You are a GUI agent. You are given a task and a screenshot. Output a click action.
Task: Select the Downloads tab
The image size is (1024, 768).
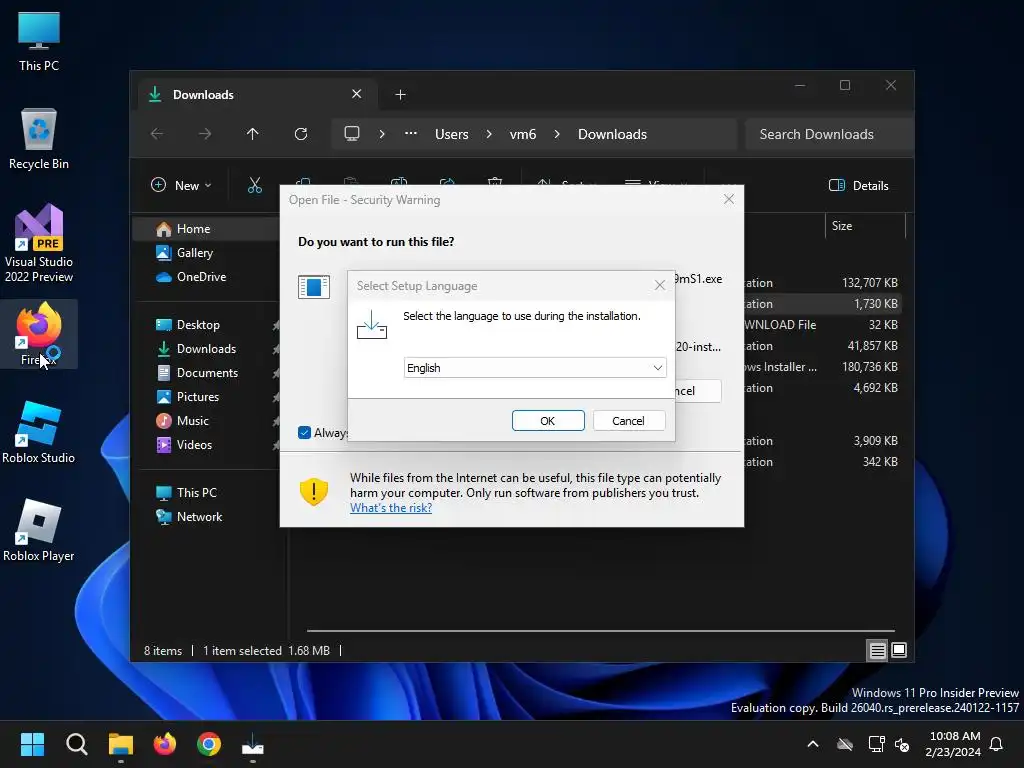click(258, 95)
